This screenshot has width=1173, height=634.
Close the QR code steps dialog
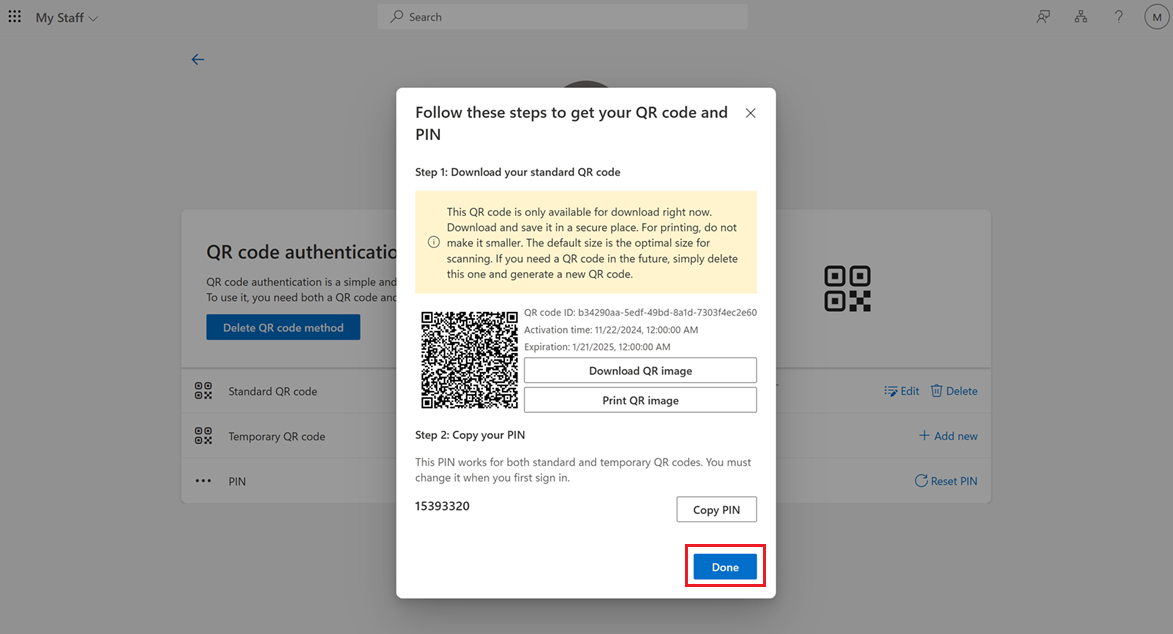(750, 113)
